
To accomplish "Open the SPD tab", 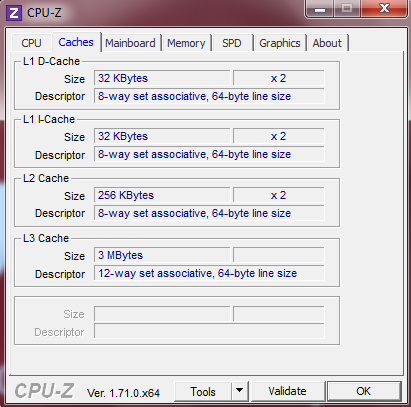I will tap(232, 43).
